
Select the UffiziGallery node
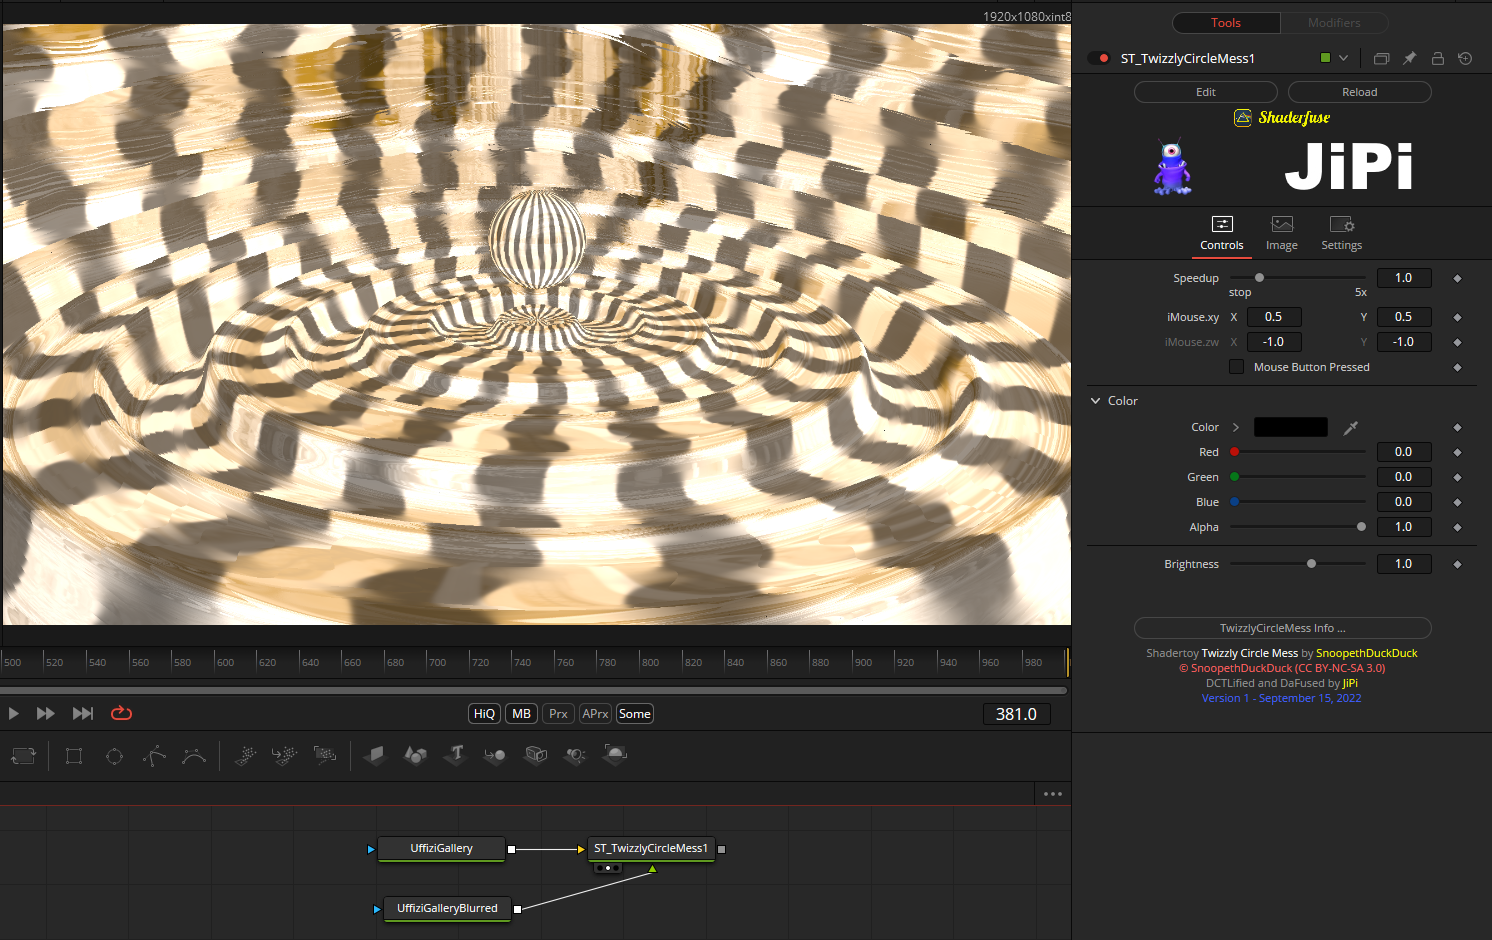(x=442, y=849)
